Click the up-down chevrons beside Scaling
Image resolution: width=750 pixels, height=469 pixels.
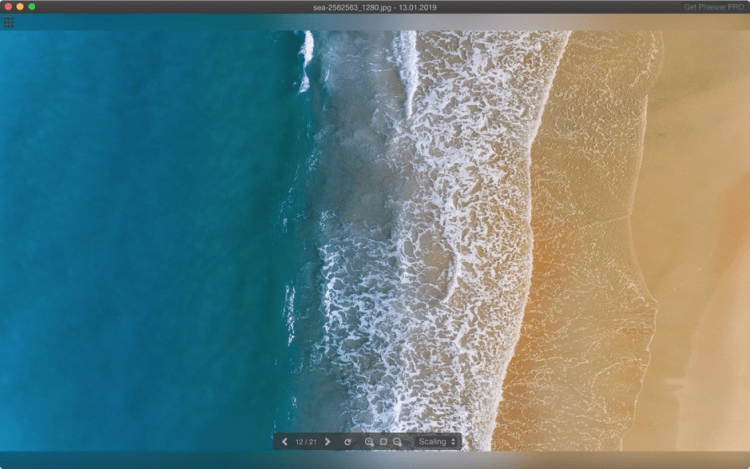pyautogui.click(x=453, y=441)
